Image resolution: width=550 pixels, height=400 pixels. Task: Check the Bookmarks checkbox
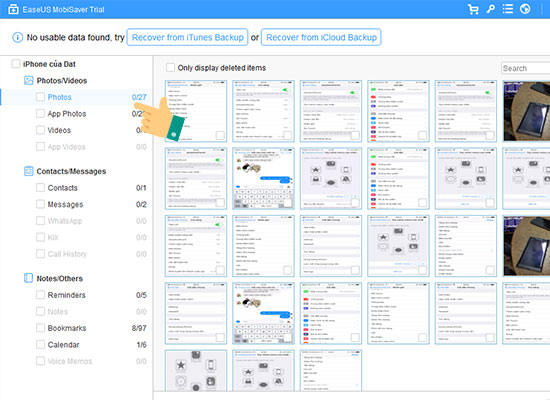(40, 328)
